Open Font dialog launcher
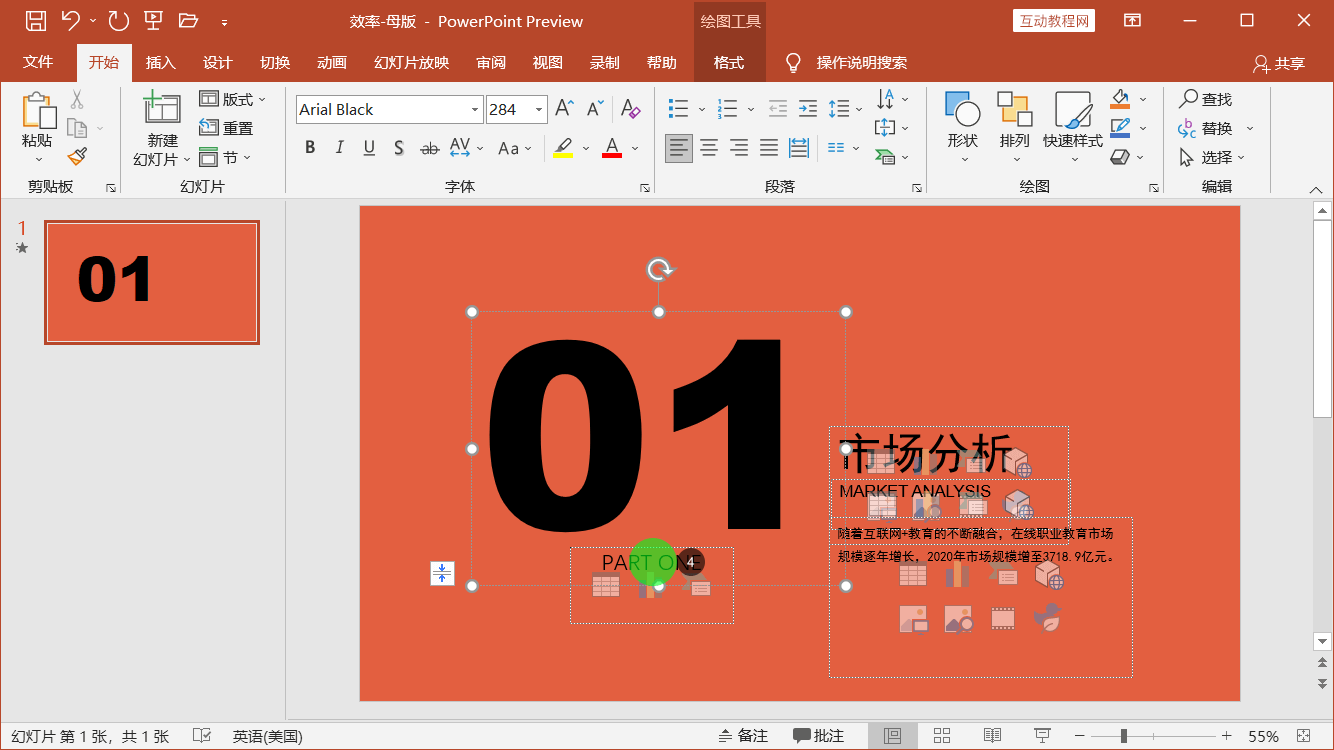Image resolution: width=1334 pixels, height=750 pixels. tap(646, 187)
